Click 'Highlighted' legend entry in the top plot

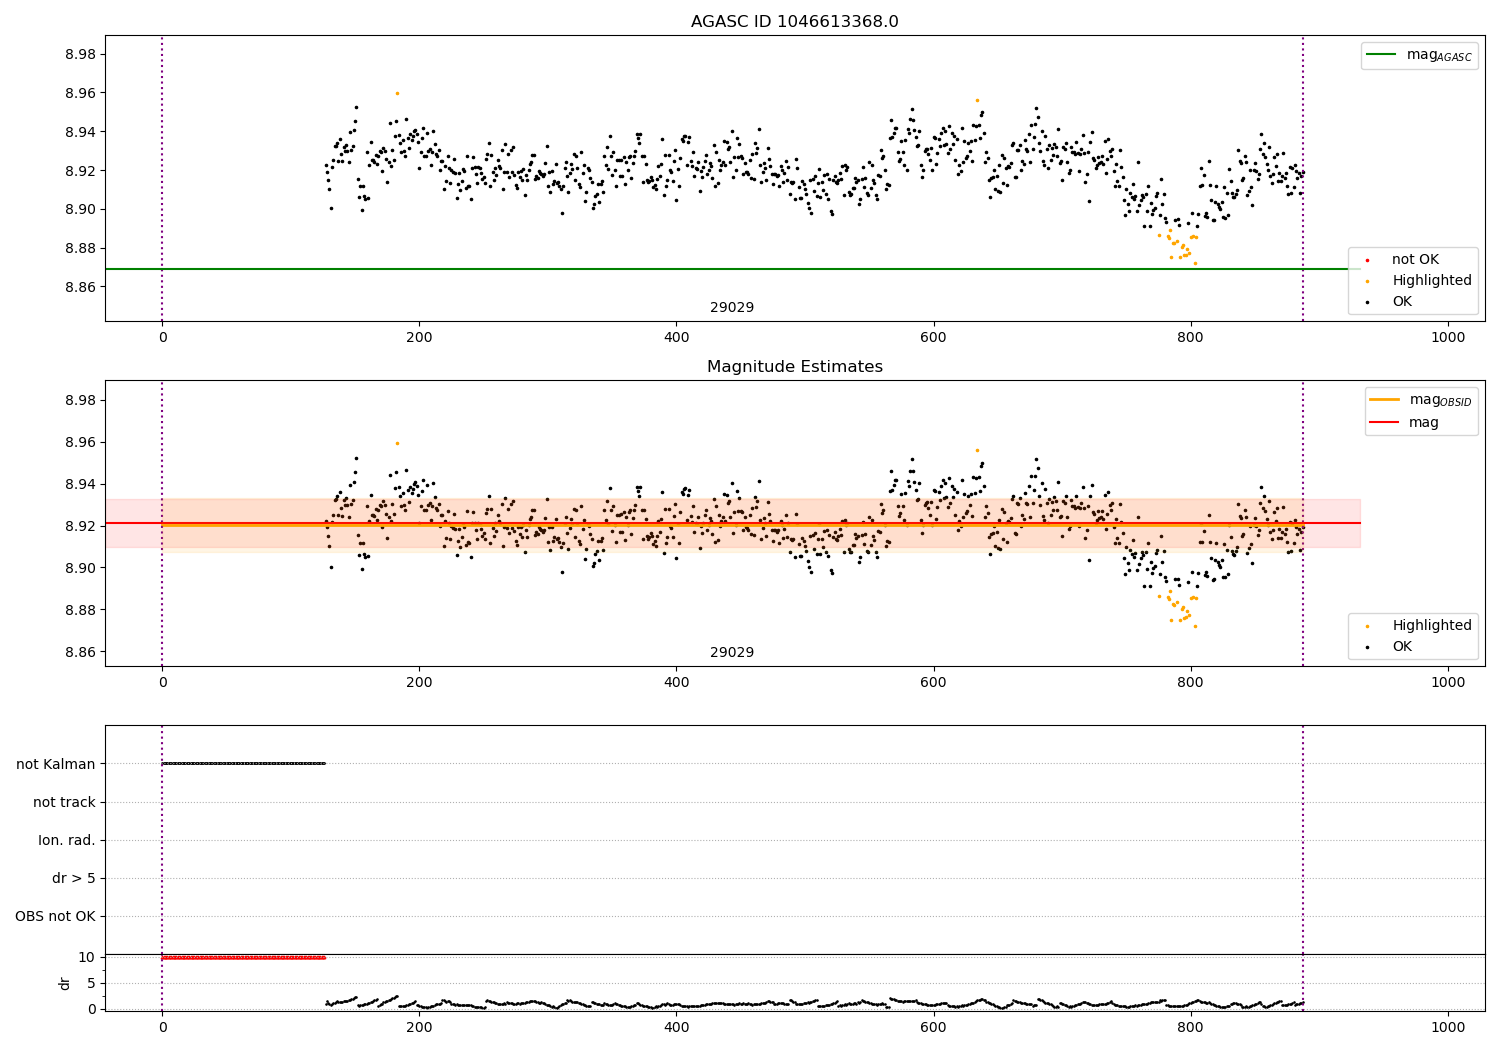coord(1432,281)
